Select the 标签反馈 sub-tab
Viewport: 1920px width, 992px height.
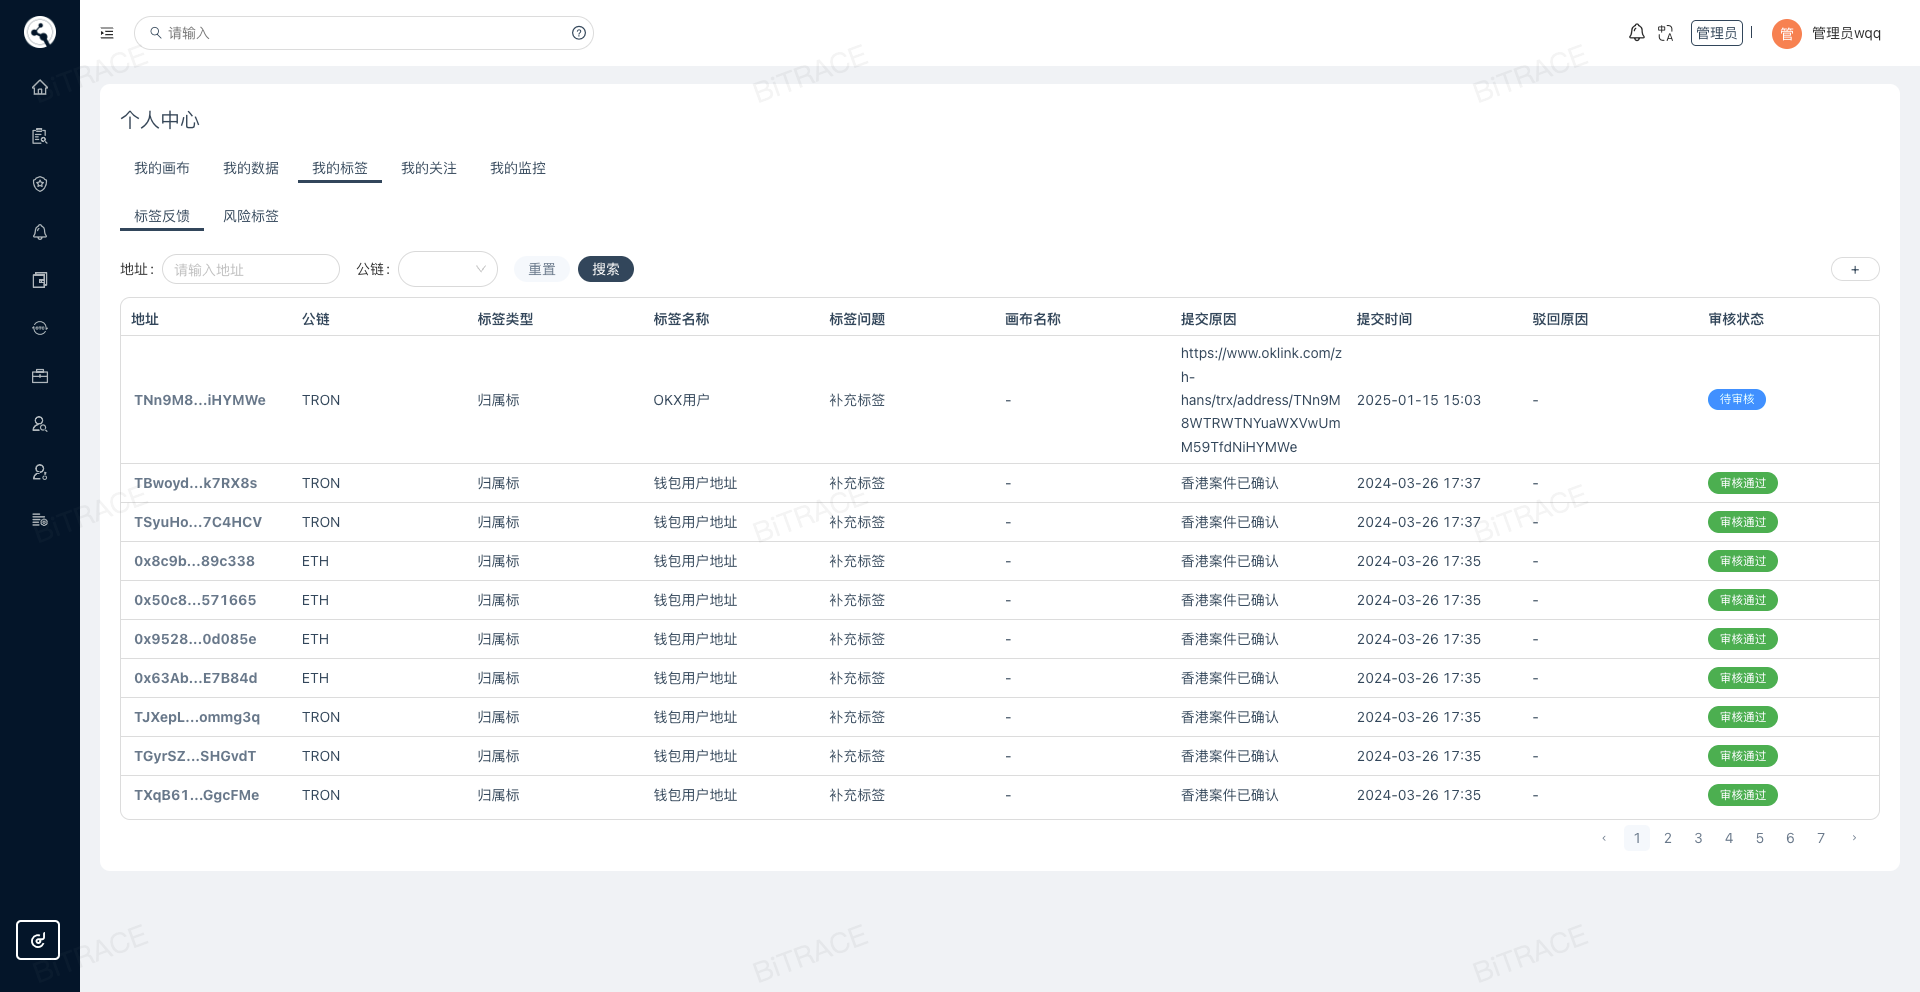point(162,216)
